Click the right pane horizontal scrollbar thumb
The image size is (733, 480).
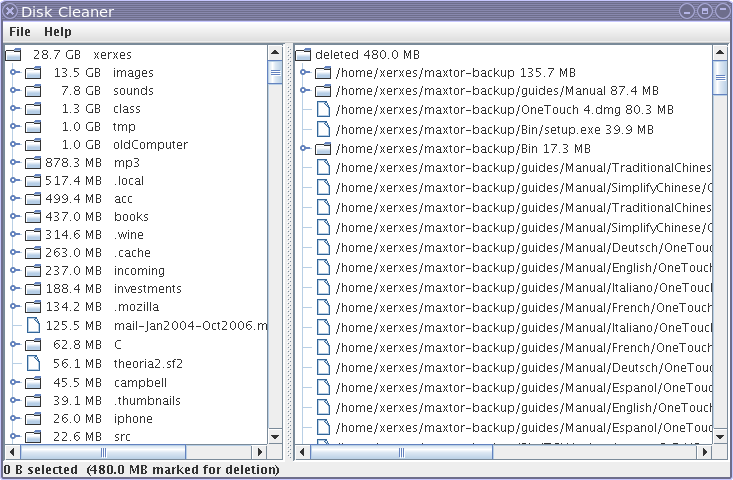click(x=401, y=452)
